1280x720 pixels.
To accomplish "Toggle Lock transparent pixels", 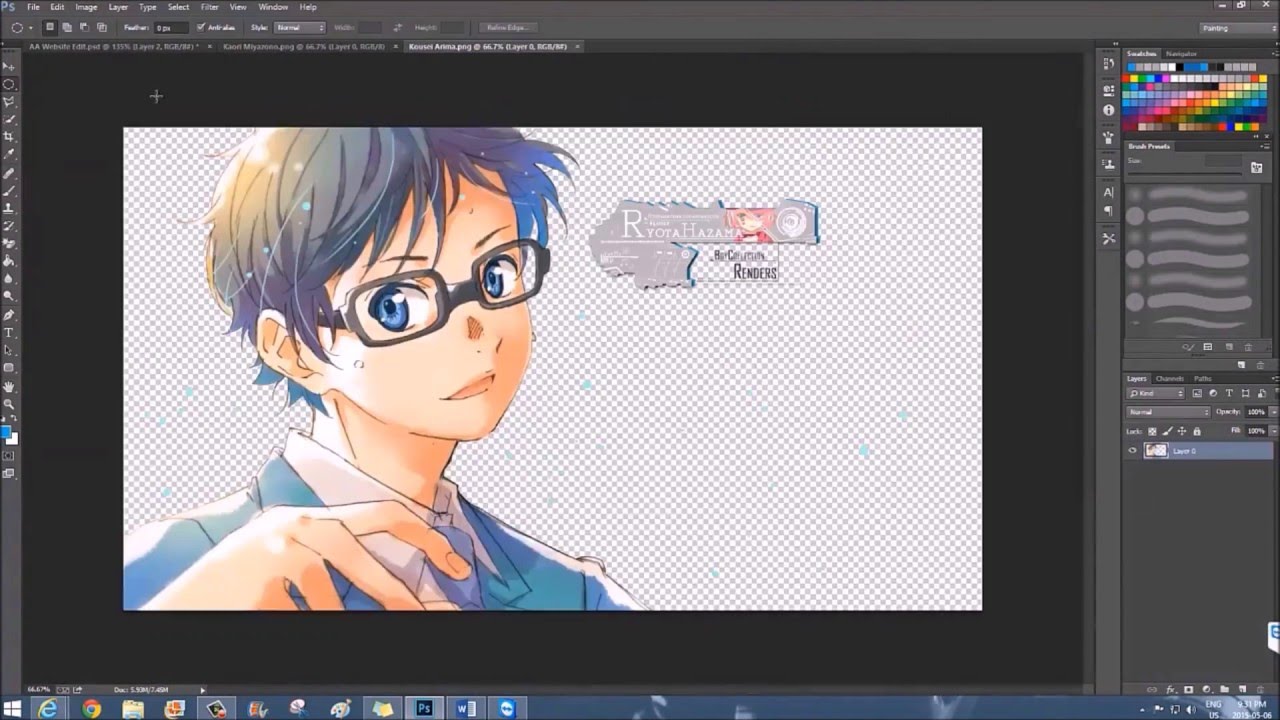I will tap(1152, 431).
